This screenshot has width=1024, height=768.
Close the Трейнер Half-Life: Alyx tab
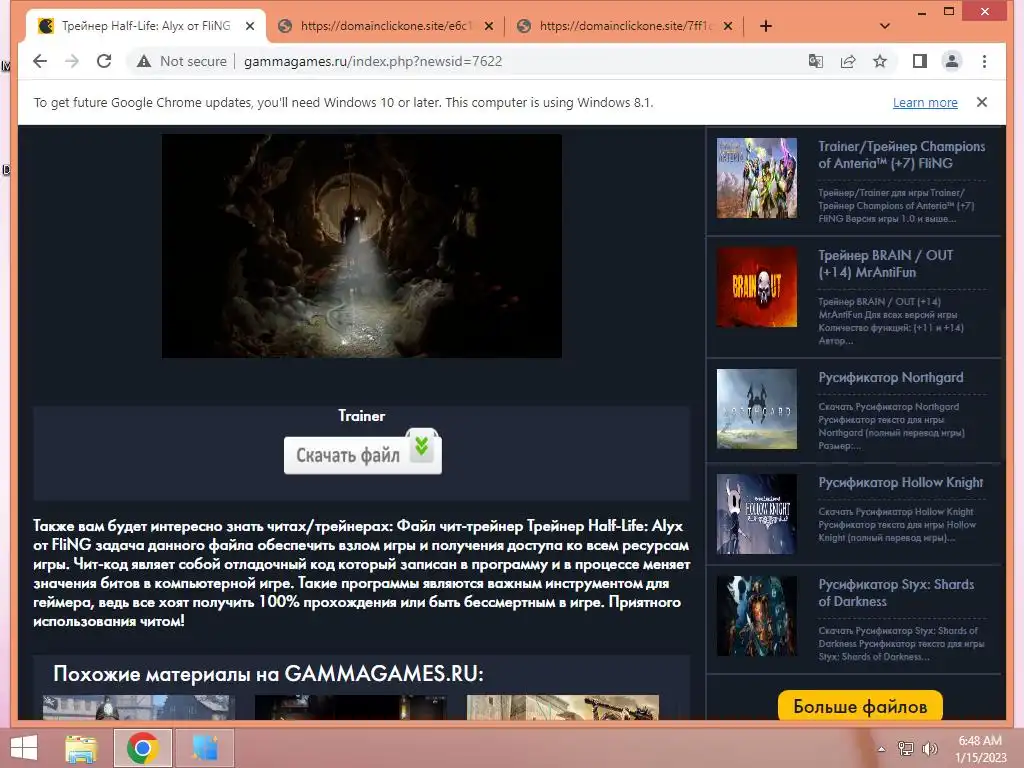[249, 26]
